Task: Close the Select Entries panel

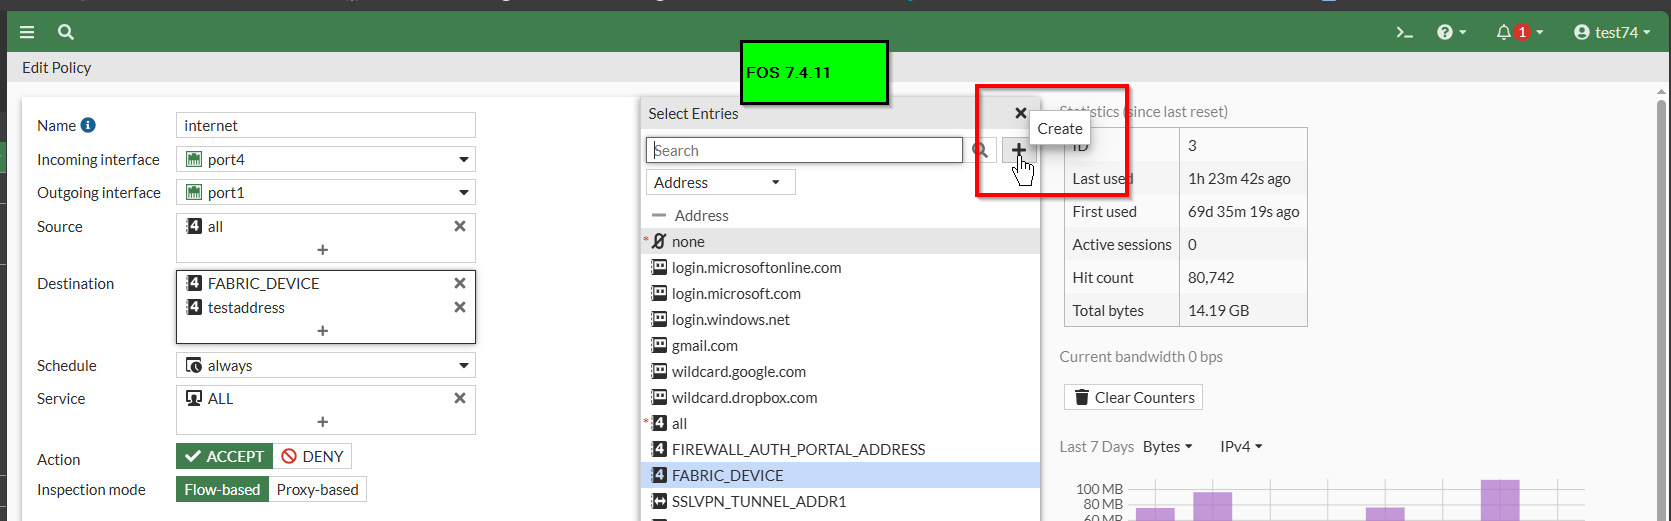Action: [x=1020, y=113]
